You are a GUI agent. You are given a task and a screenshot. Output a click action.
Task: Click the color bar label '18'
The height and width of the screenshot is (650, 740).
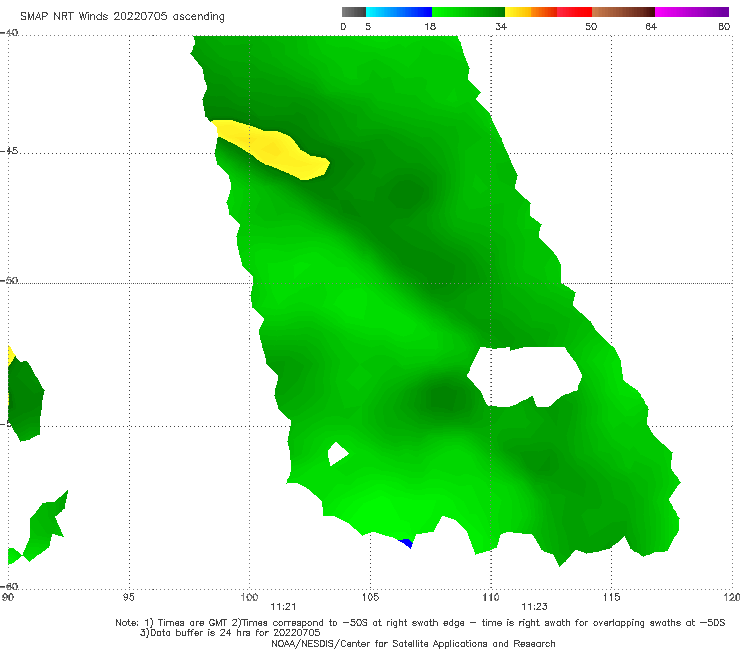click(x=430, y=26)
